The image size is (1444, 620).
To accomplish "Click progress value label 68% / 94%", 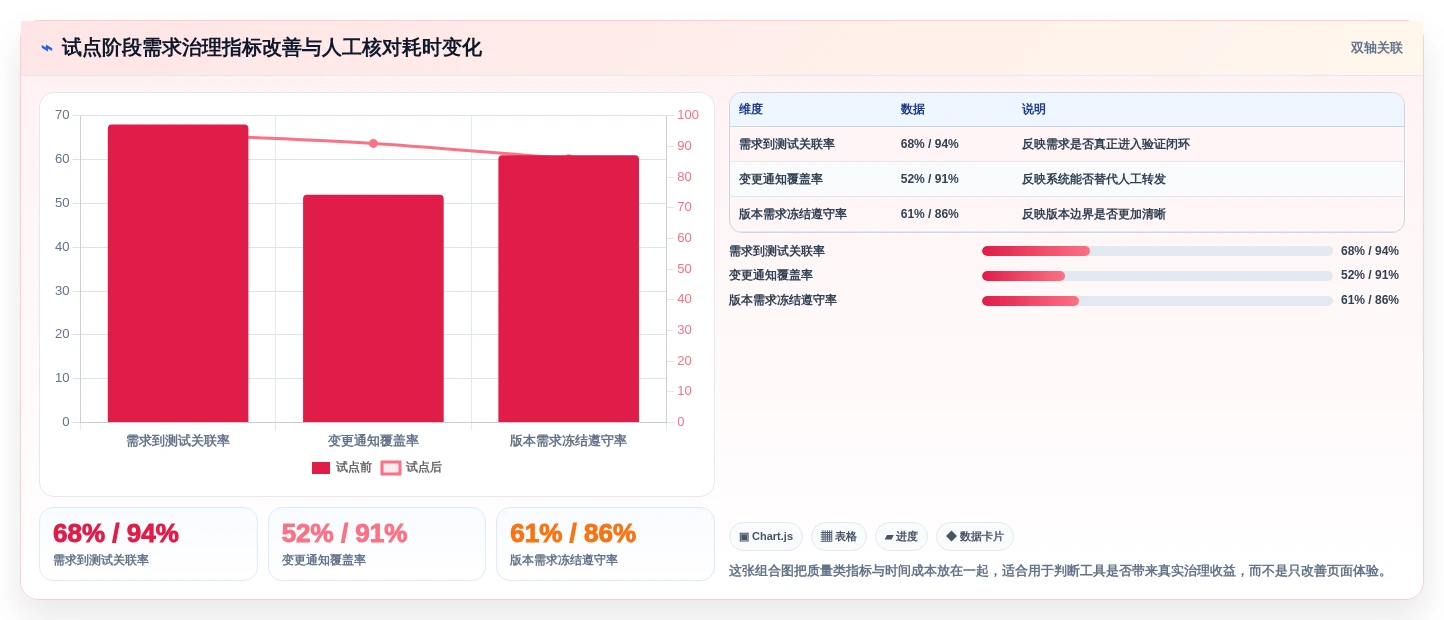I will pyautogui.click(x=1370, y=251).
